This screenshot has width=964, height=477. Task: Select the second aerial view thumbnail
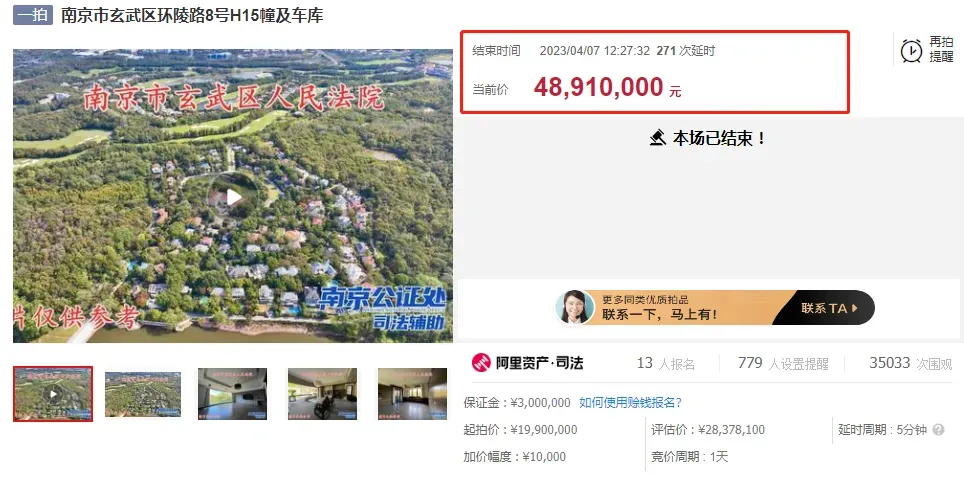(143, 394)
